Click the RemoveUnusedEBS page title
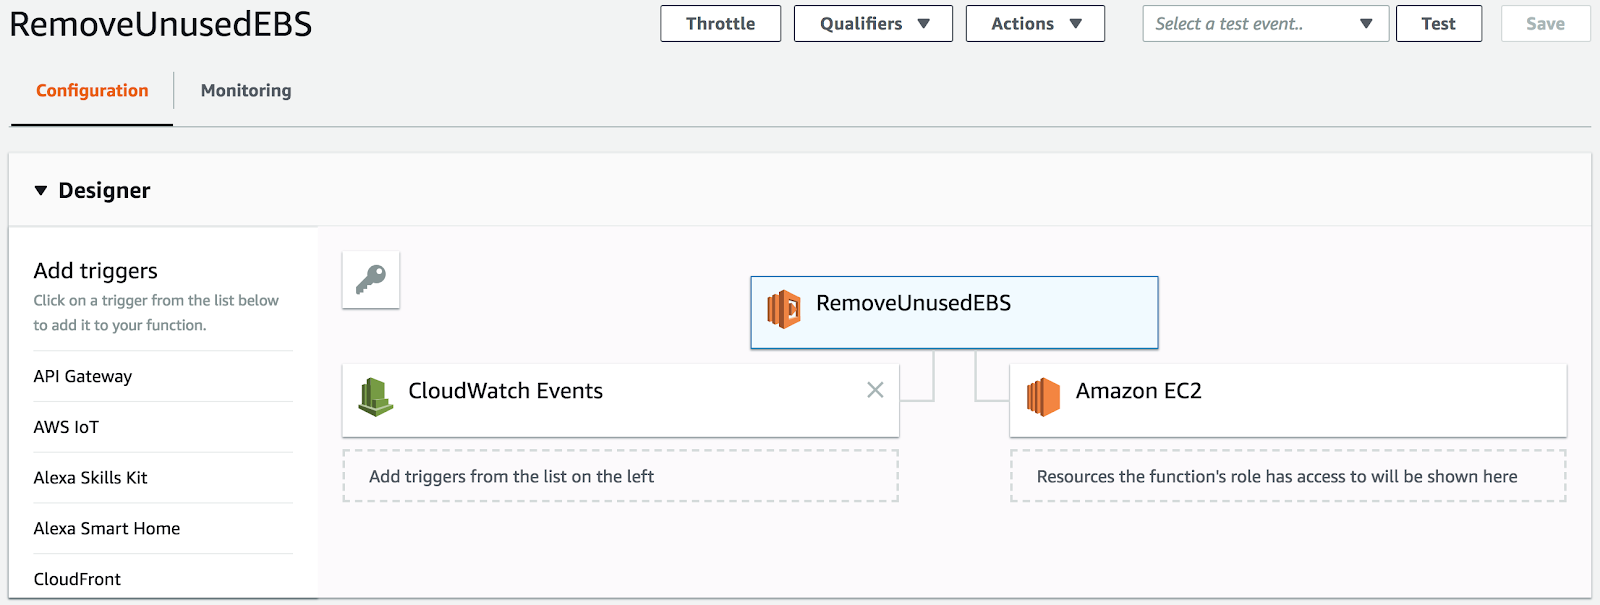Image resolution: width=1600 pixels, height=605 pixels. coord(161,24)
